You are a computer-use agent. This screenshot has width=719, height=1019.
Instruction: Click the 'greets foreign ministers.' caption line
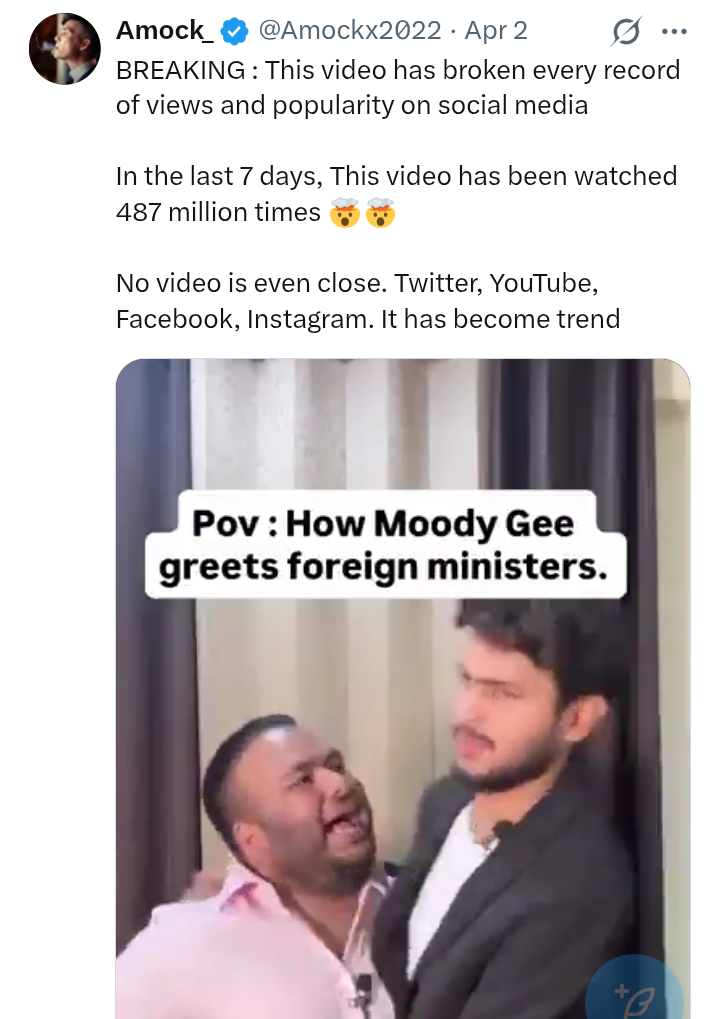pyautogui.click(x=384, y=567)
